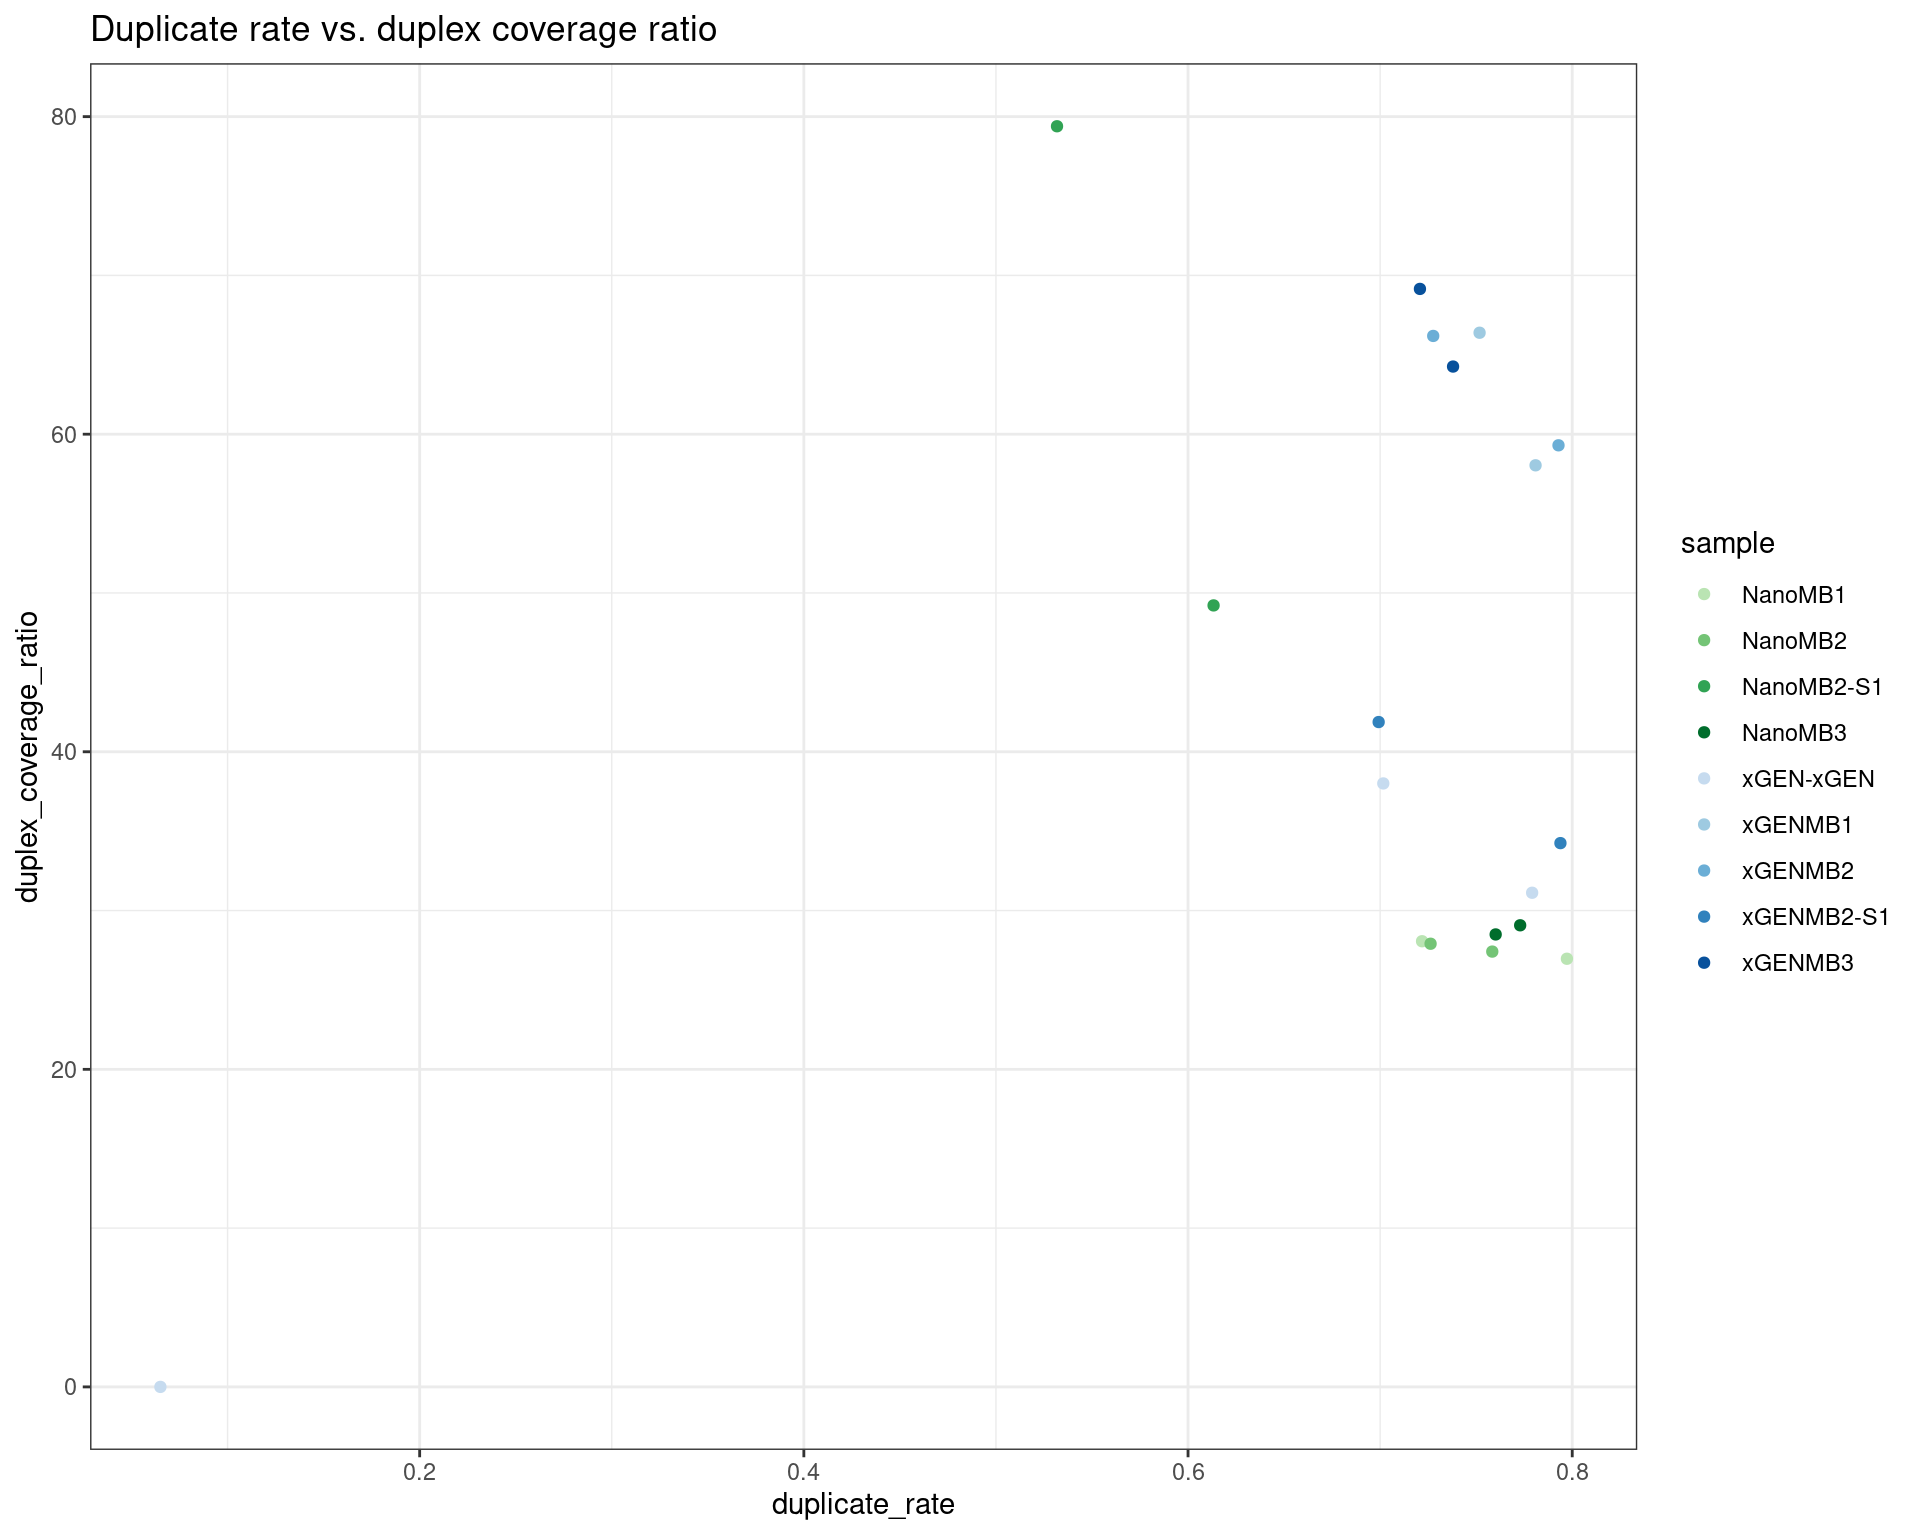This screenshot has width=1920, height=1536.
Task: Click the xGEN-xGEN legend color dot
Action: (x=1704, y=779)
